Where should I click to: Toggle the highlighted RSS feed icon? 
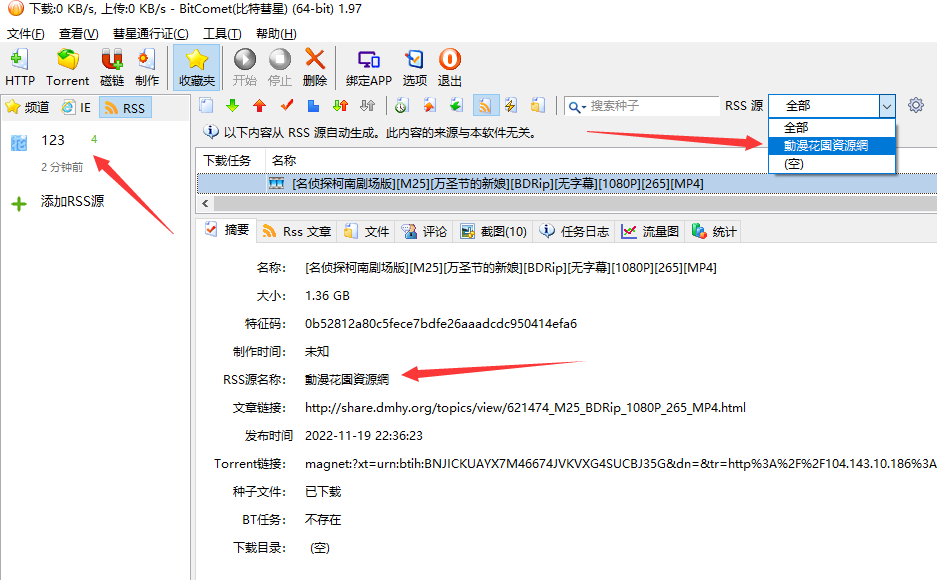486,106
